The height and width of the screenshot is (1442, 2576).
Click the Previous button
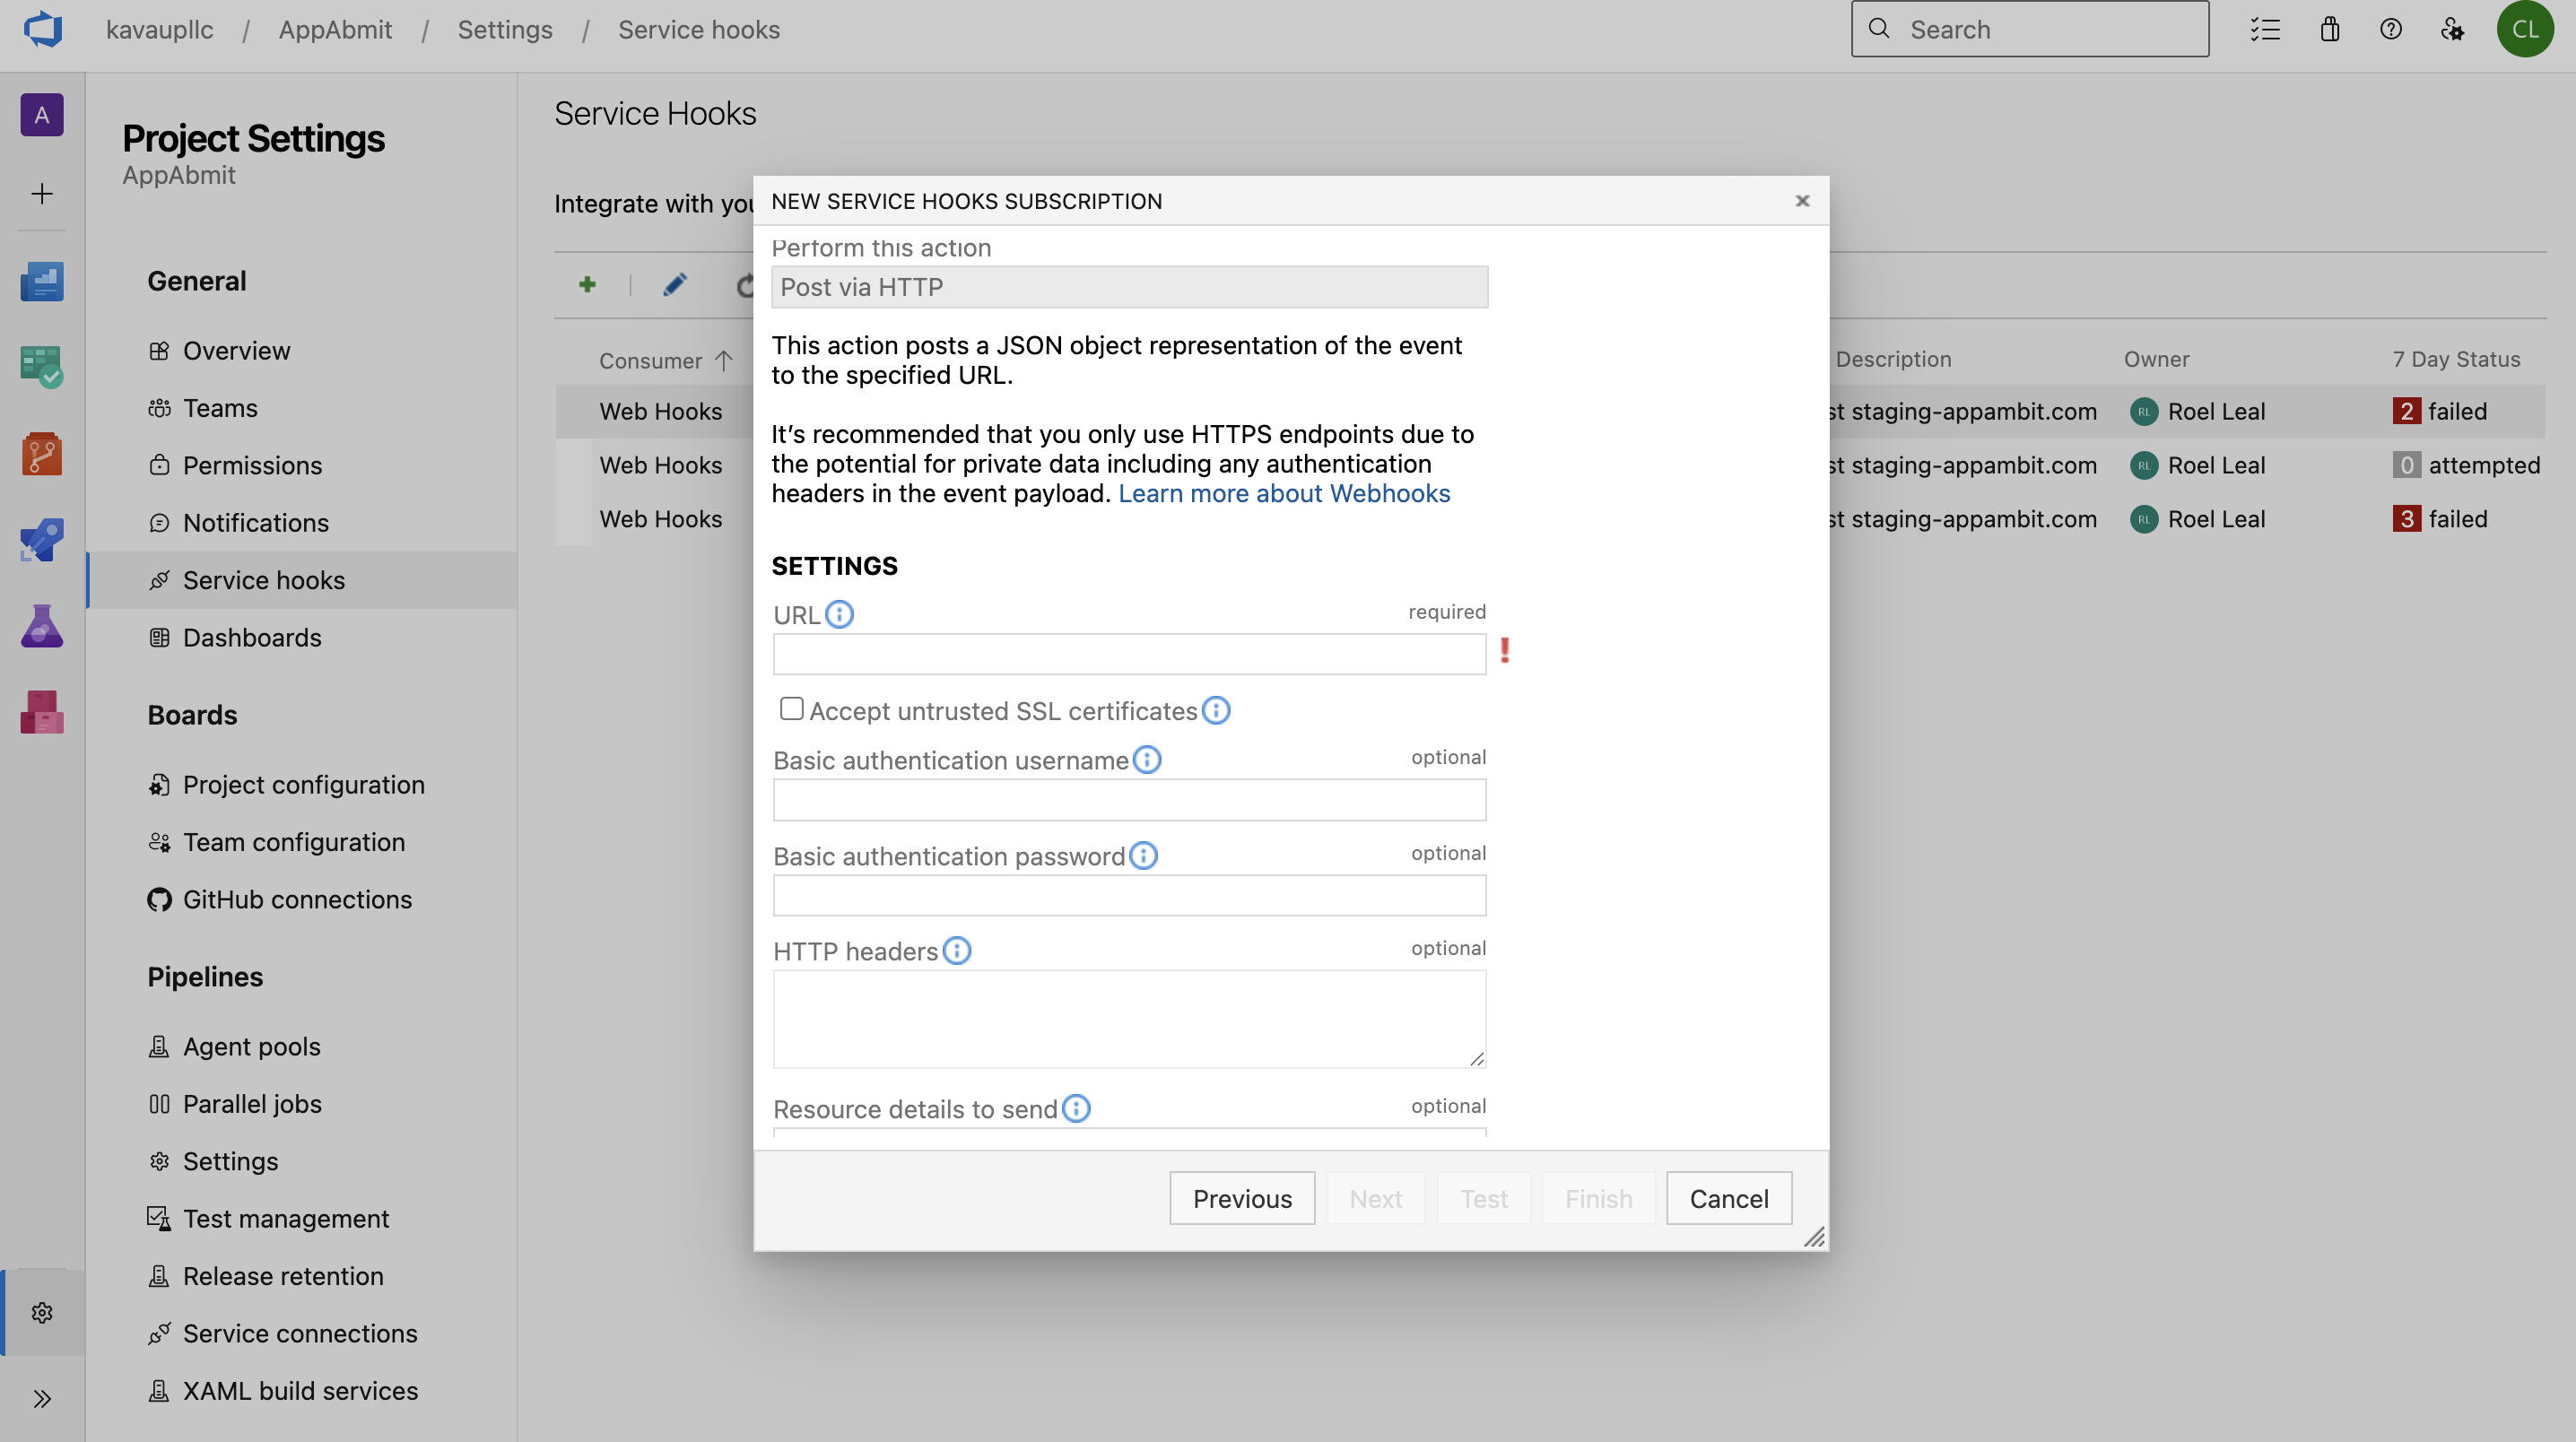1241,1198
